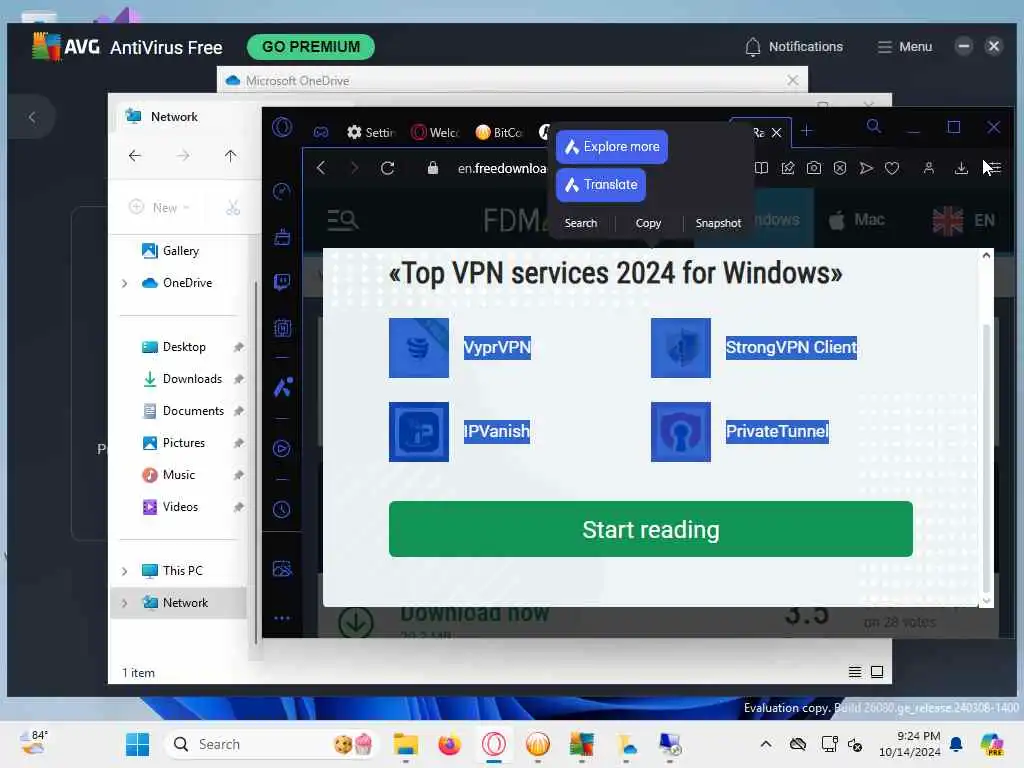
Task: Open Firefox from the taskbar
Action: [449, 744]
